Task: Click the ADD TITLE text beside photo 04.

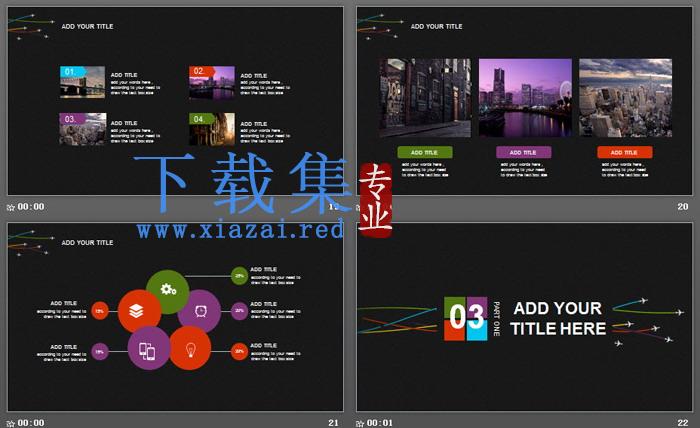Action: pyautogui.click(x=254, y=124)
